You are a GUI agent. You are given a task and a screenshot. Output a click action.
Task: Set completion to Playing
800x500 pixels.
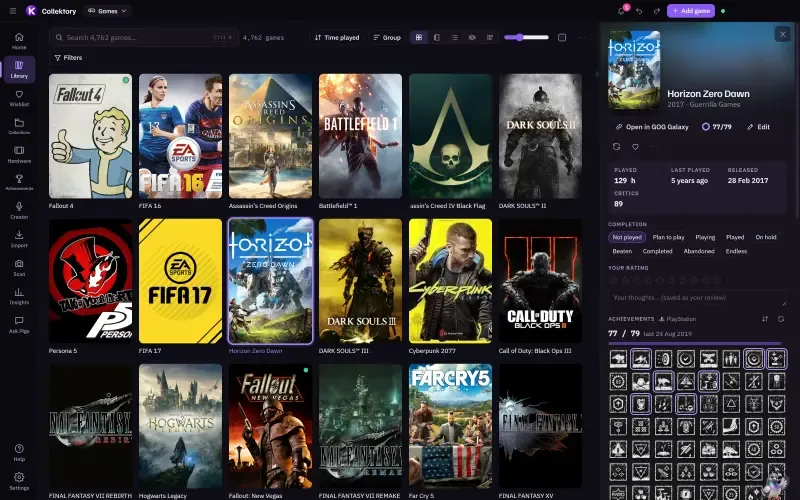[705, 237]
